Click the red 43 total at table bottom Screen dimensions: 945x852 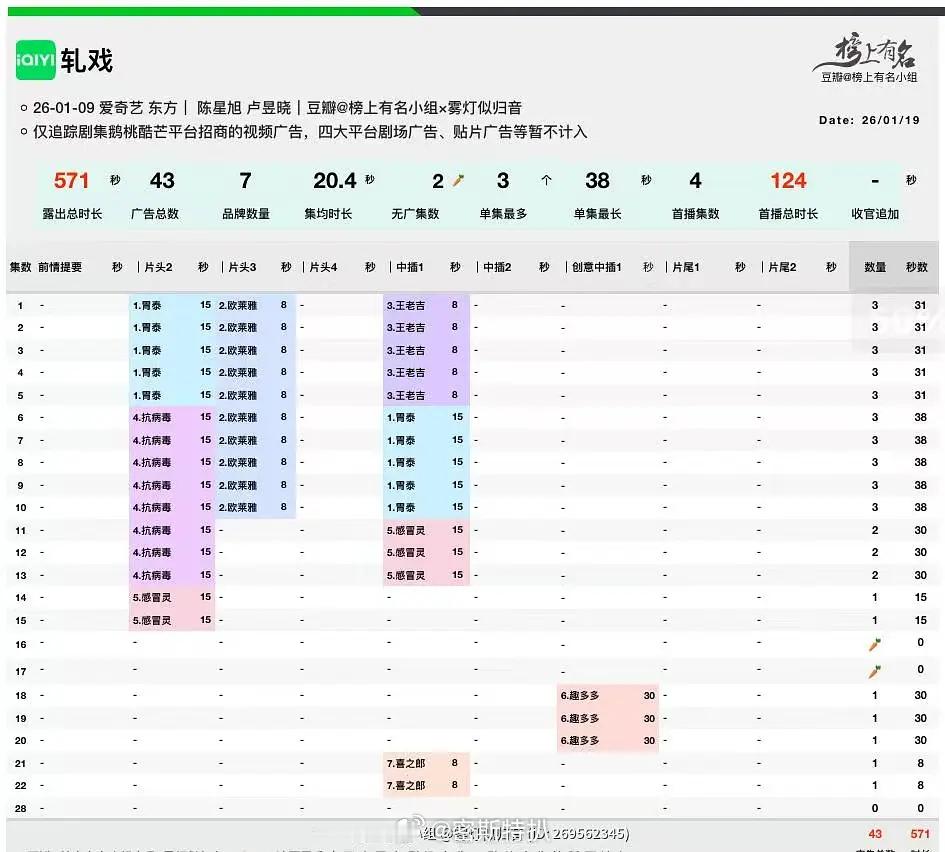[x=875, y=835]
